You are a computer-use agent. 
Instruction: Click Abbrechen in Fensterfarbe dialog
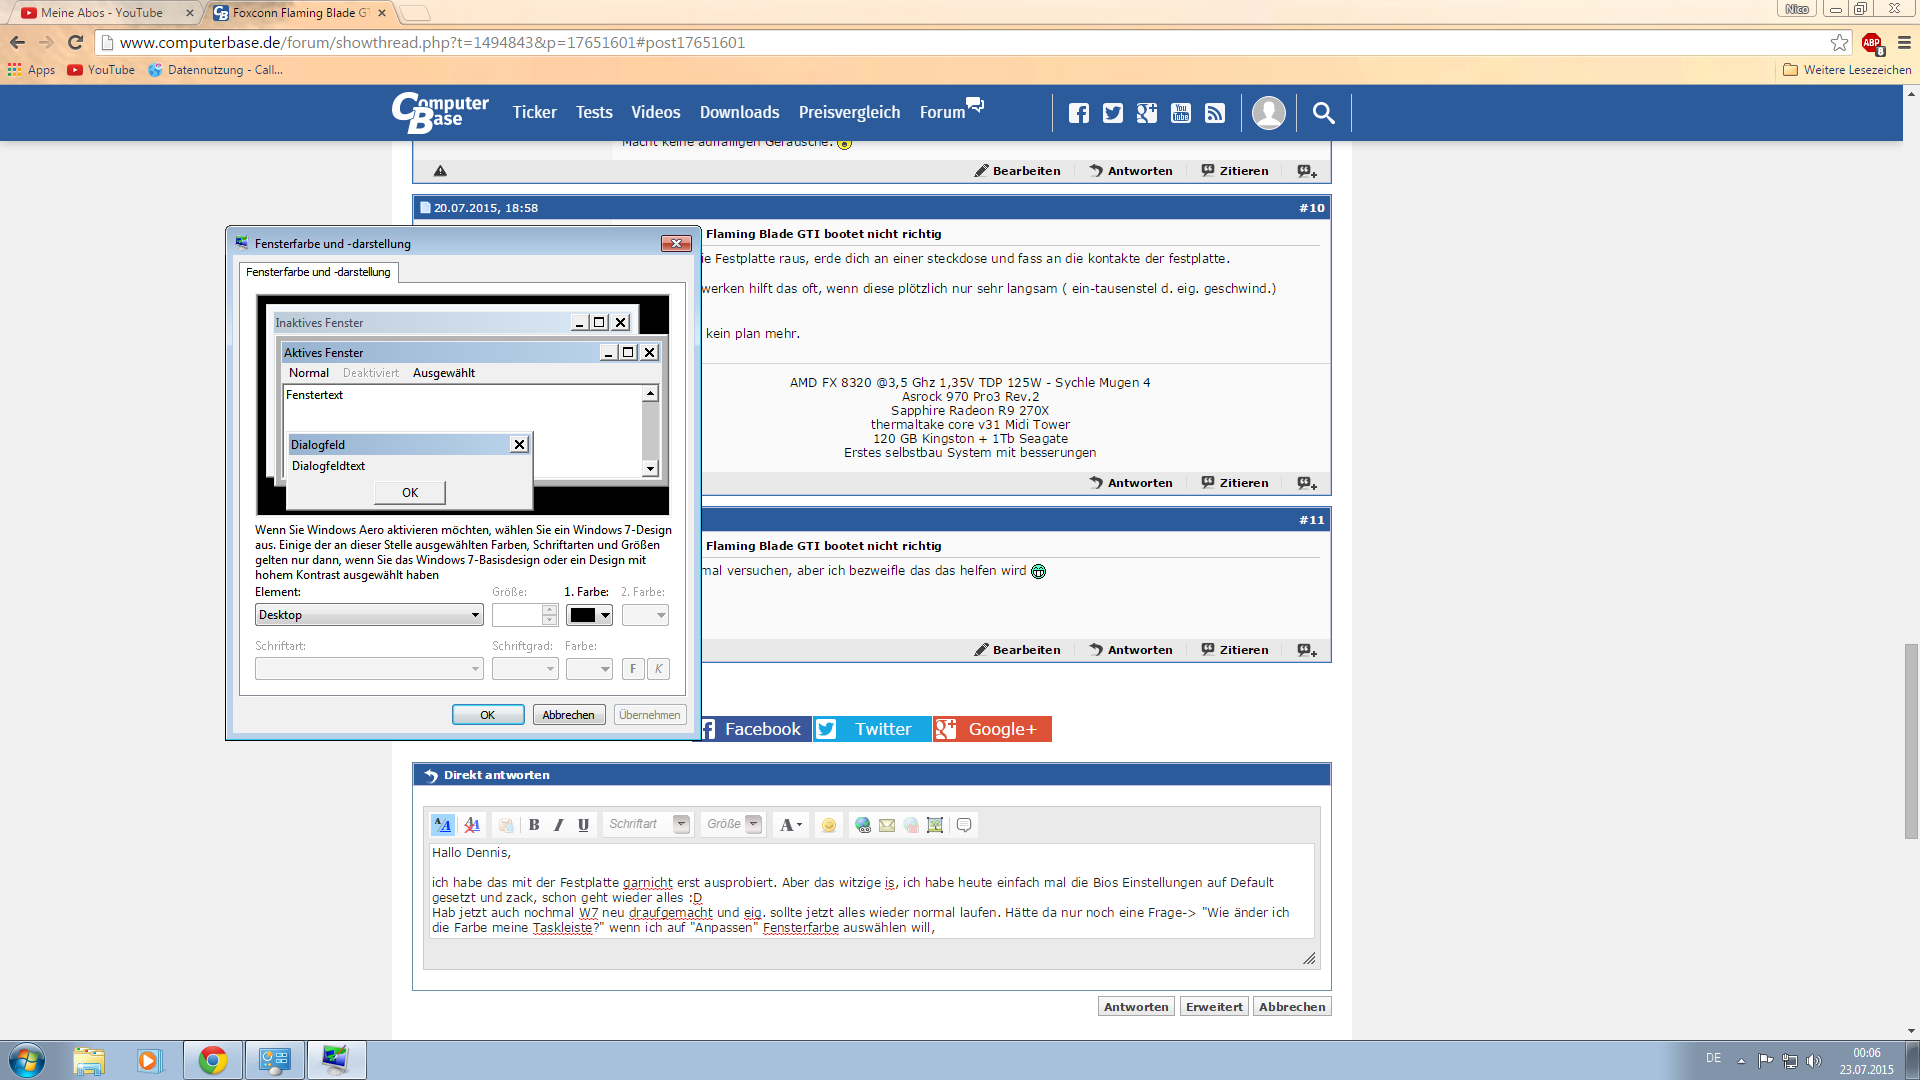tap(568, 715)
